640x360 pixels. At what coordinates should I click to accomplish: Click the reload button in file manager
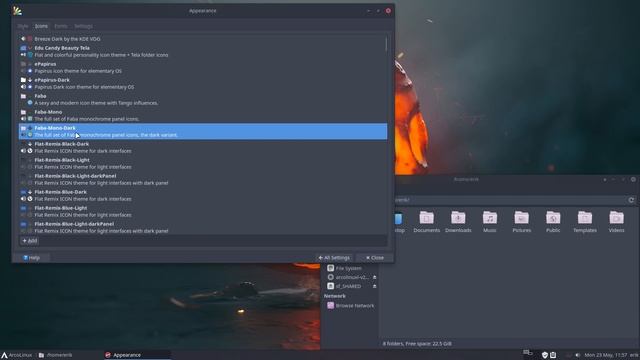coord(631,200)
